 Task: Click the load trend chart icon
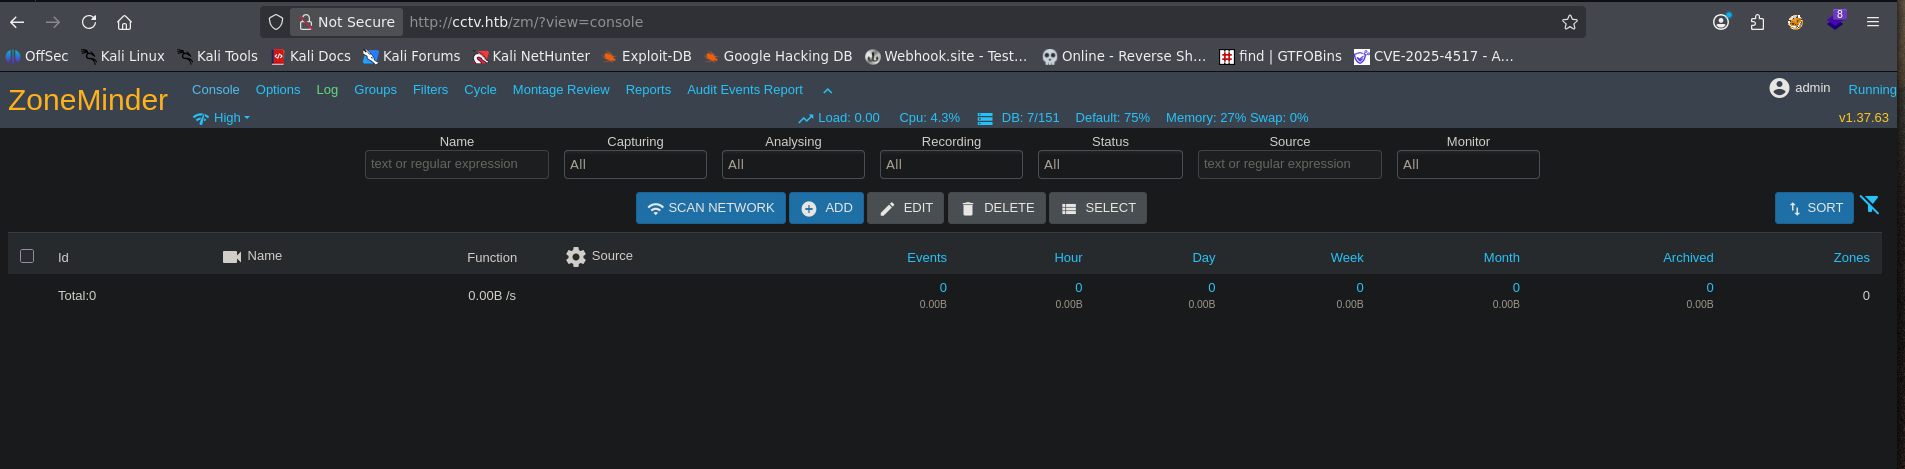click(806, 119)
